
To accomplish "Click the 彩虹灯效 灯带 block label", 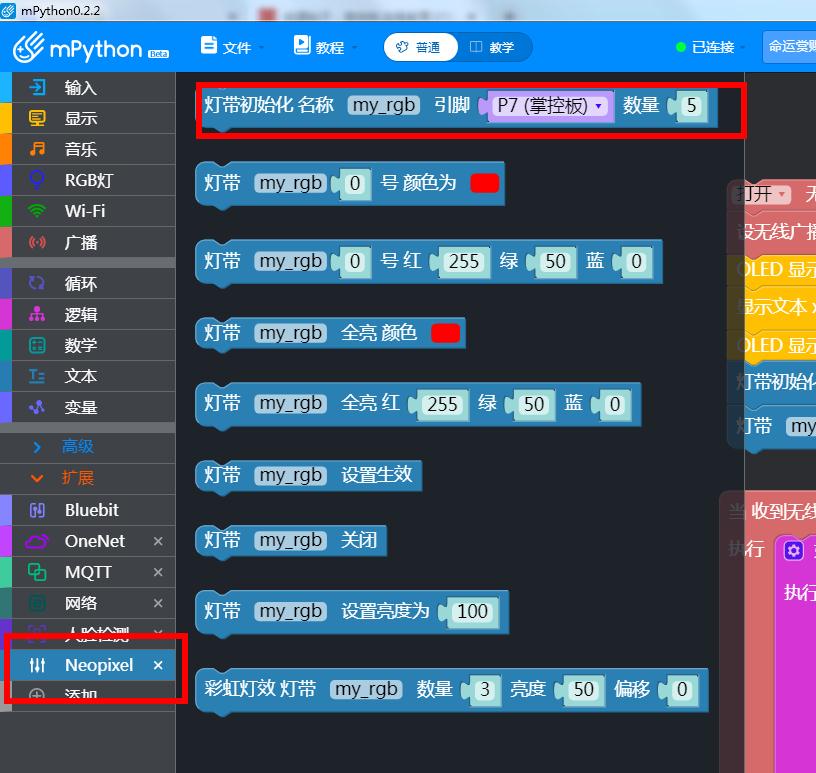I will 260,689.
